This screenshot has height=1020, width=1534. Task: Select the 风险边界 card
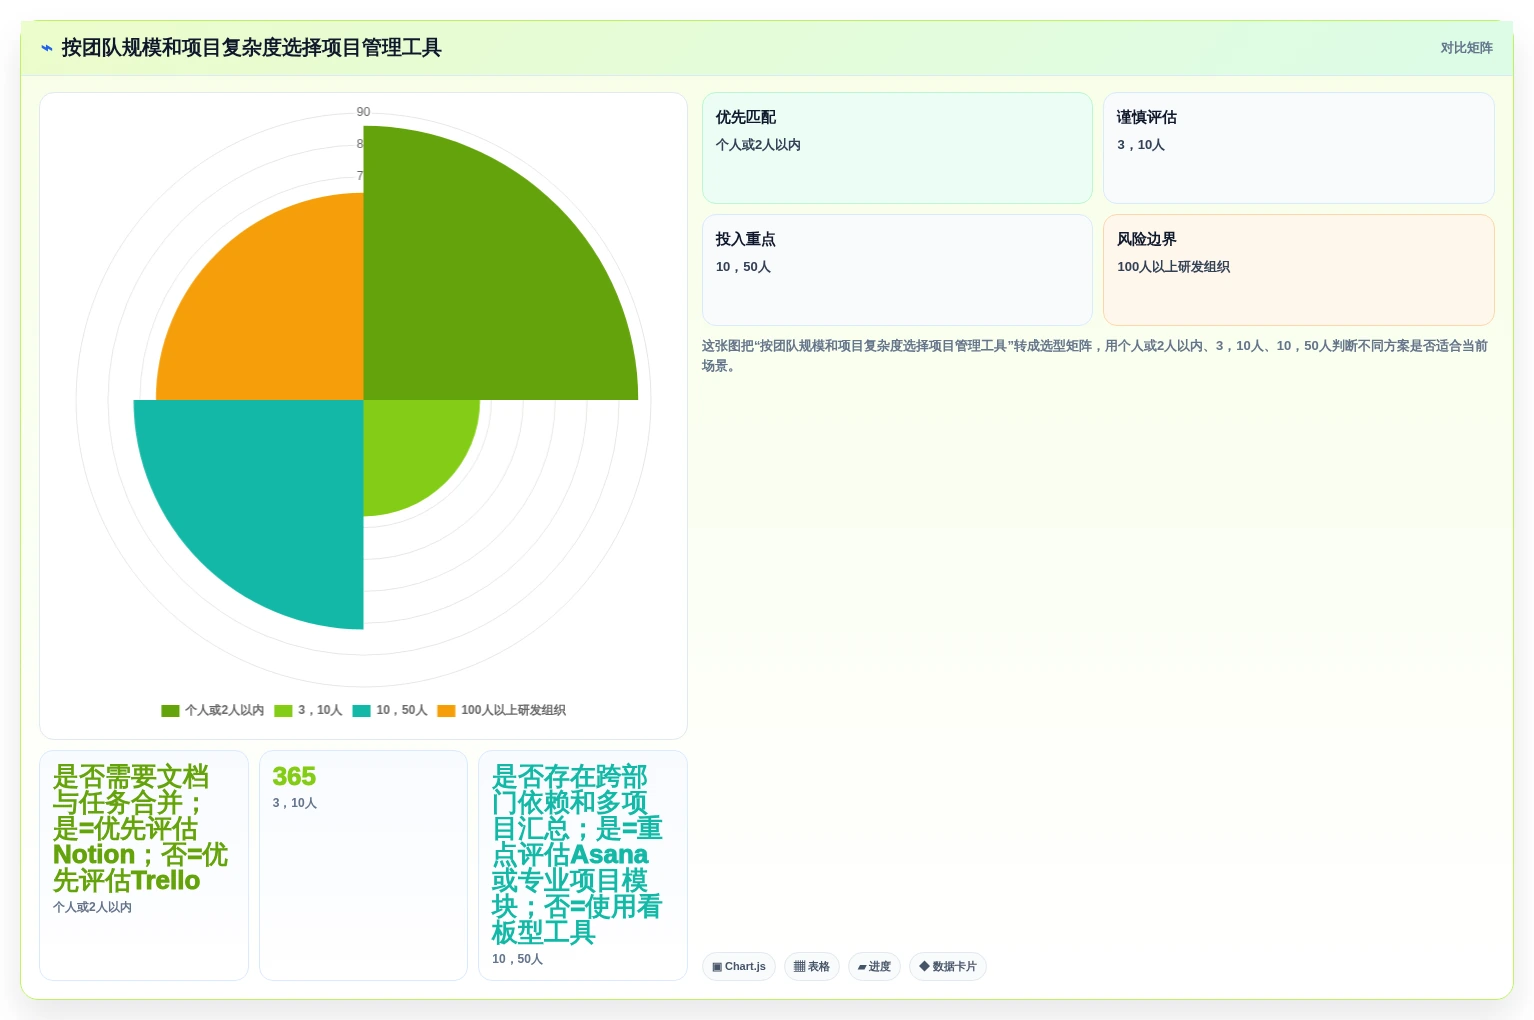[1298, 270]
